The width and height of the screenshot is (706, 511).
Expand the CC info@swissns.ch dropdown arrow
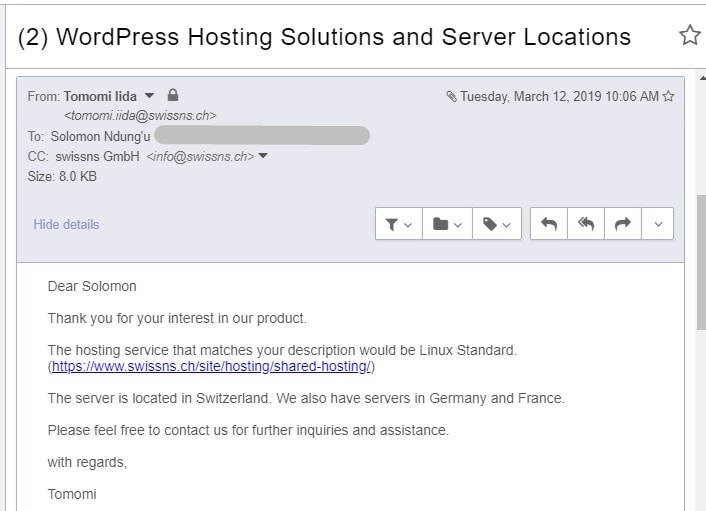pyautogui.click(x=263, y=156)
